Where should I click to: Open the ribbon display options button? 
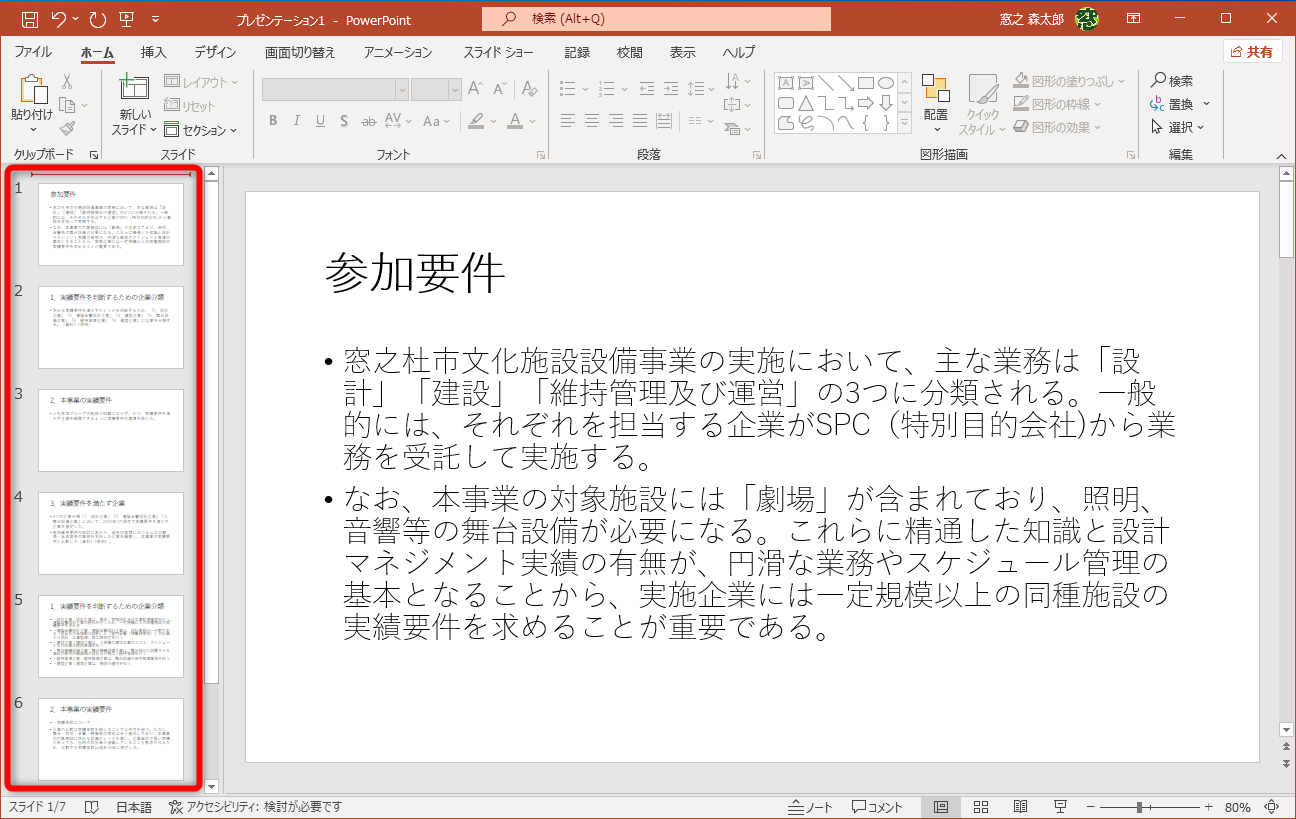1134,19
